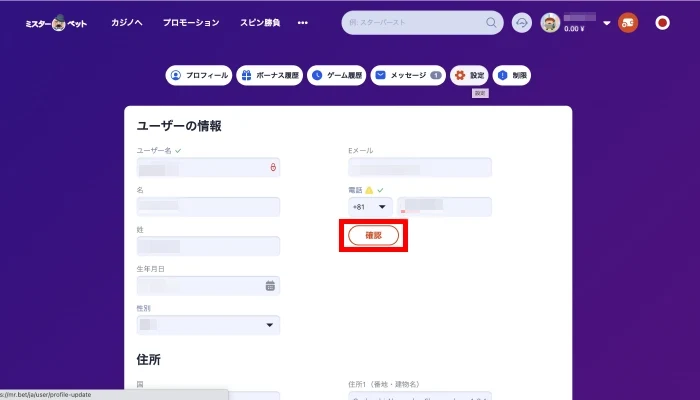Open the red wallet deposit icon
The width and height of the screenshot is (700, 400).
[x=628, y=22]
